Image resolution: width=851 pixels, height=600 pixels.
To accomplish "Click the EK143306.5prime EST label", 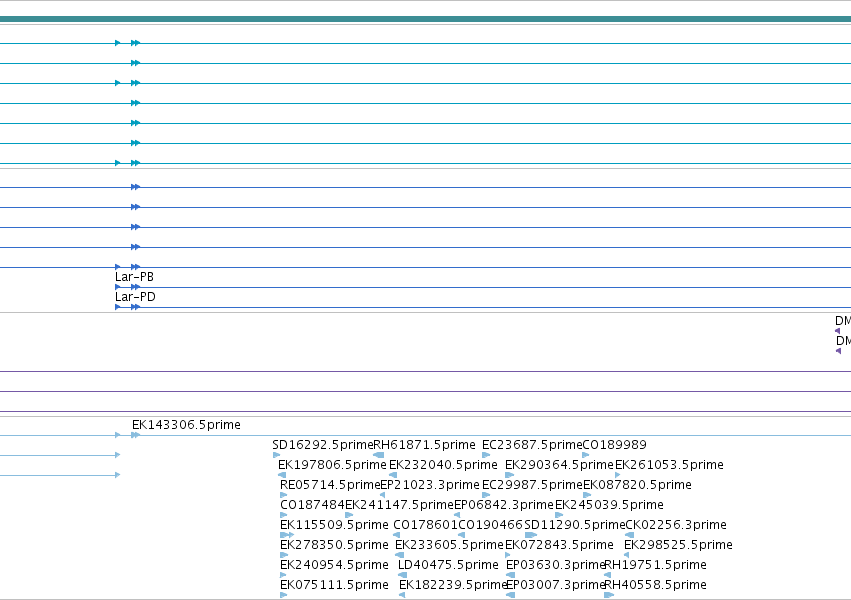I will [x=186, y=425].
